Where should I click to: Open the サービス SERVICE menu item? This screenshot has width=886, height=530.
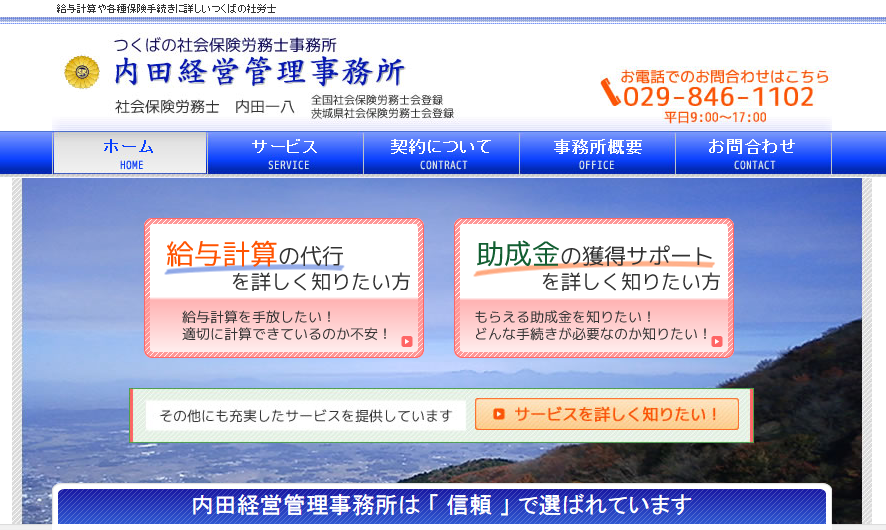point(285,153)
